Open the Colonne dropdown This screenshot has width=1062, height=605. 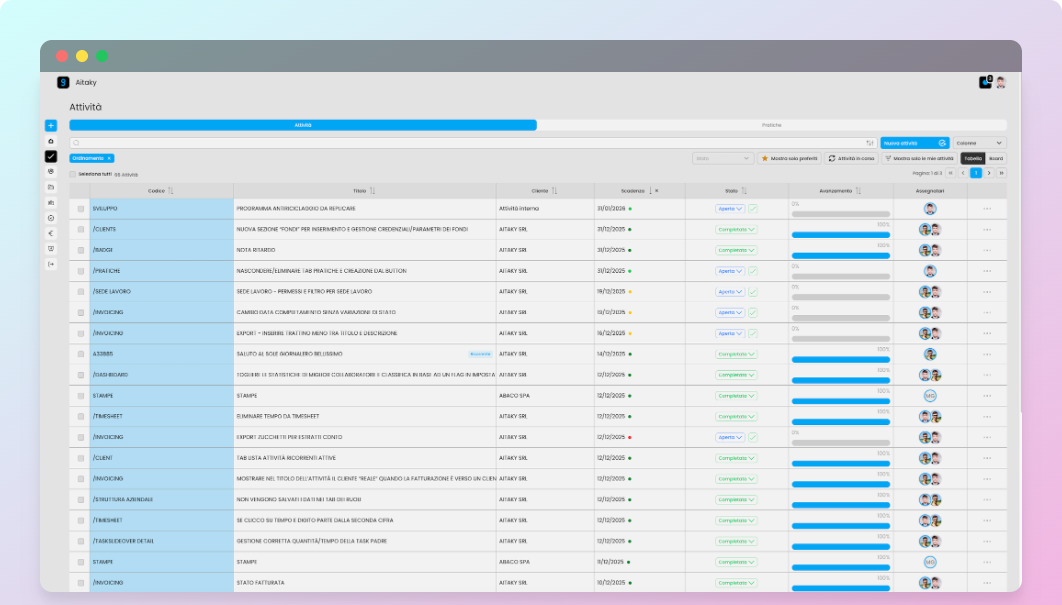[981, 142]
